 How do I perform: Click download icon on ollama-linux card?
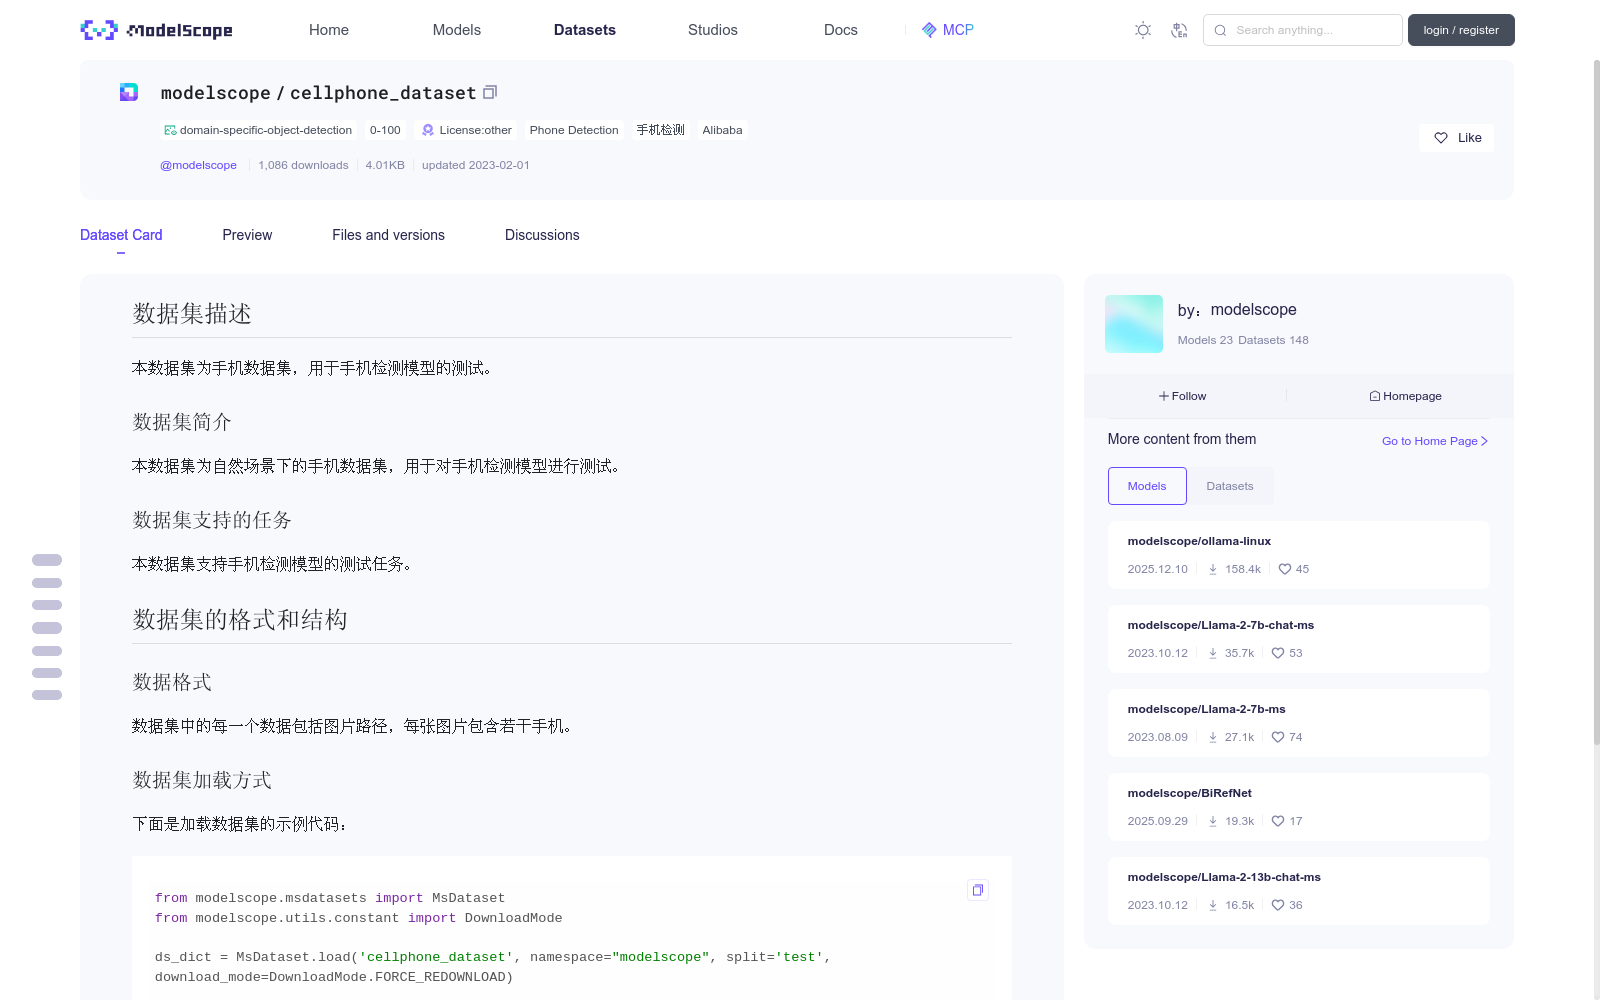pos(1213,569)
